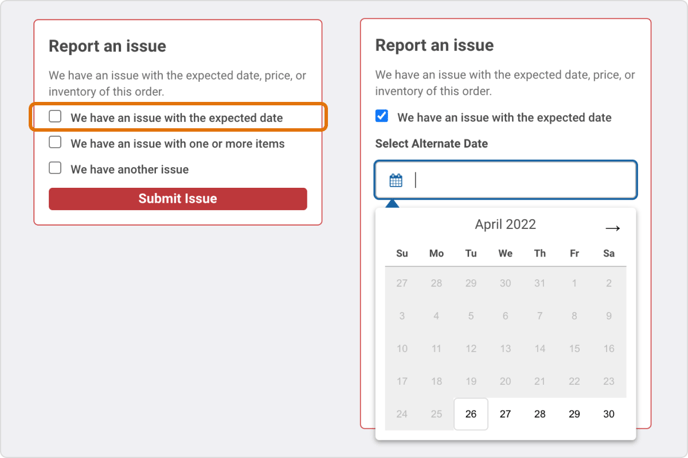This screenshot has width=688, height=458.
Task: Click the calendar icon in date field
Action: pyautogui.click(x=396, y=181)
